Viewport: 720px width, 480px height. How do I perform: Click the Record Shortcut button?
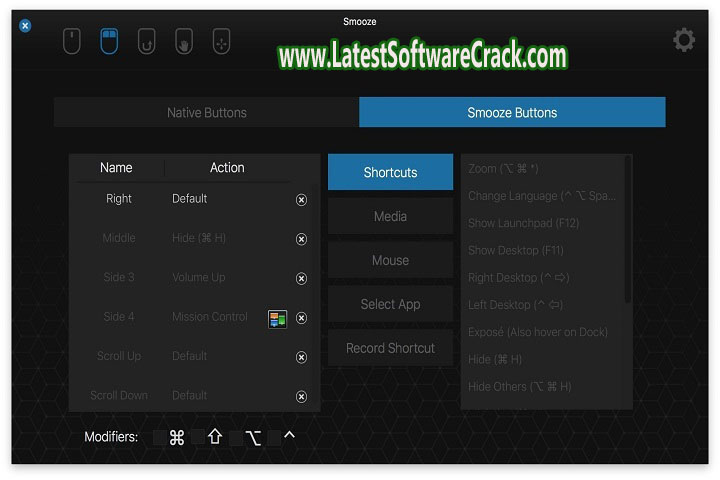click(x=390, y=348)
